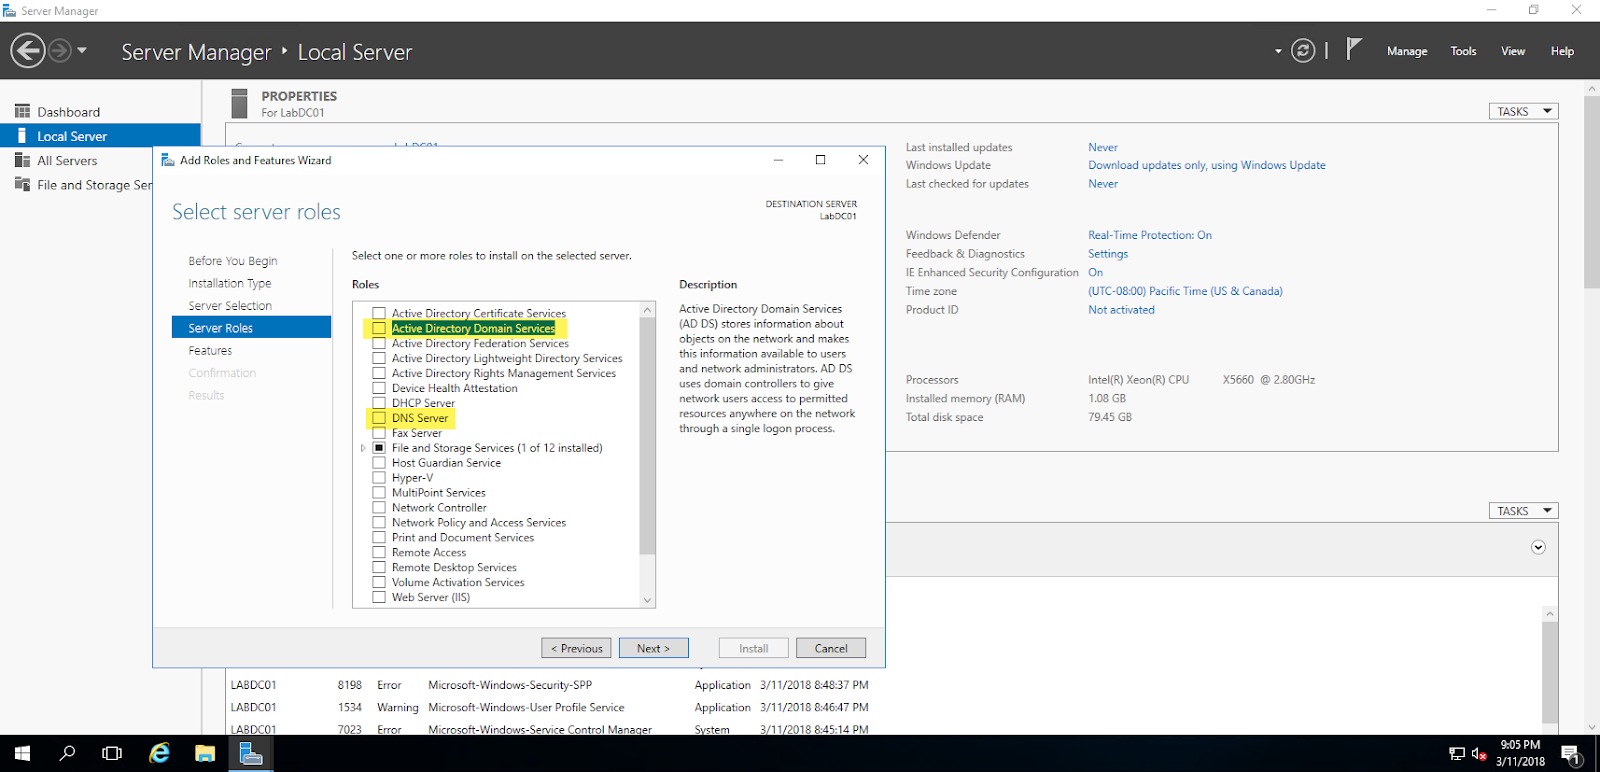Open Task View from the taskbar

pos(112,753)
